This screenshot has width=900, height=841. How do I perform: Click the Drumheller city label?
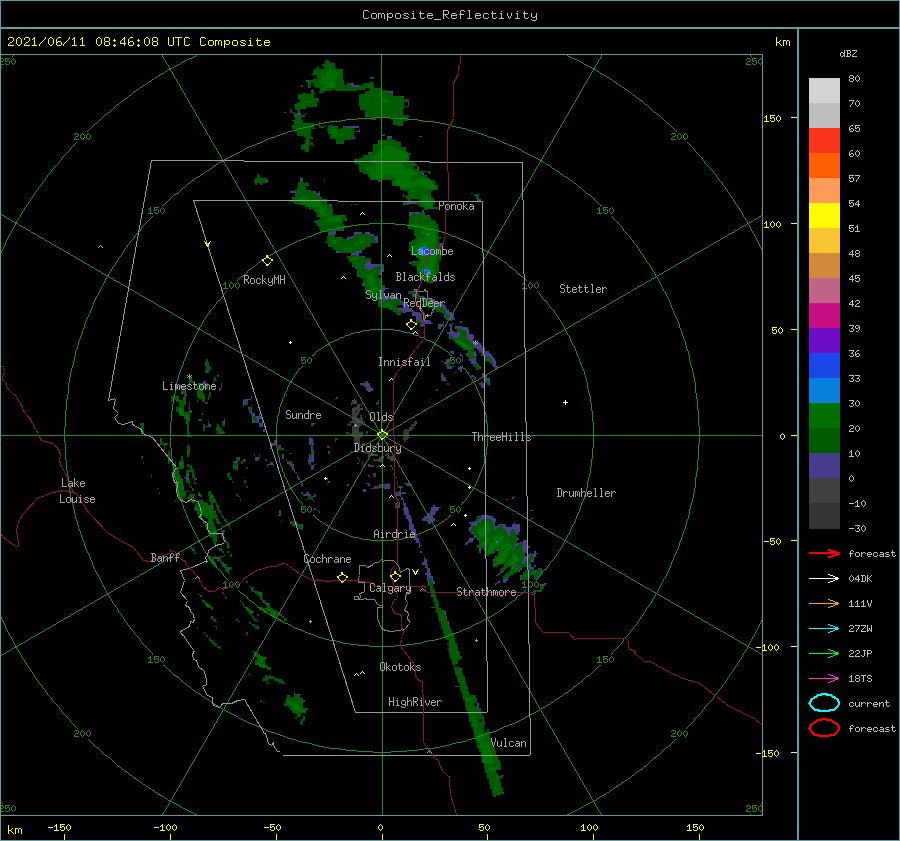pyautogui.click(x=586, y=493)
